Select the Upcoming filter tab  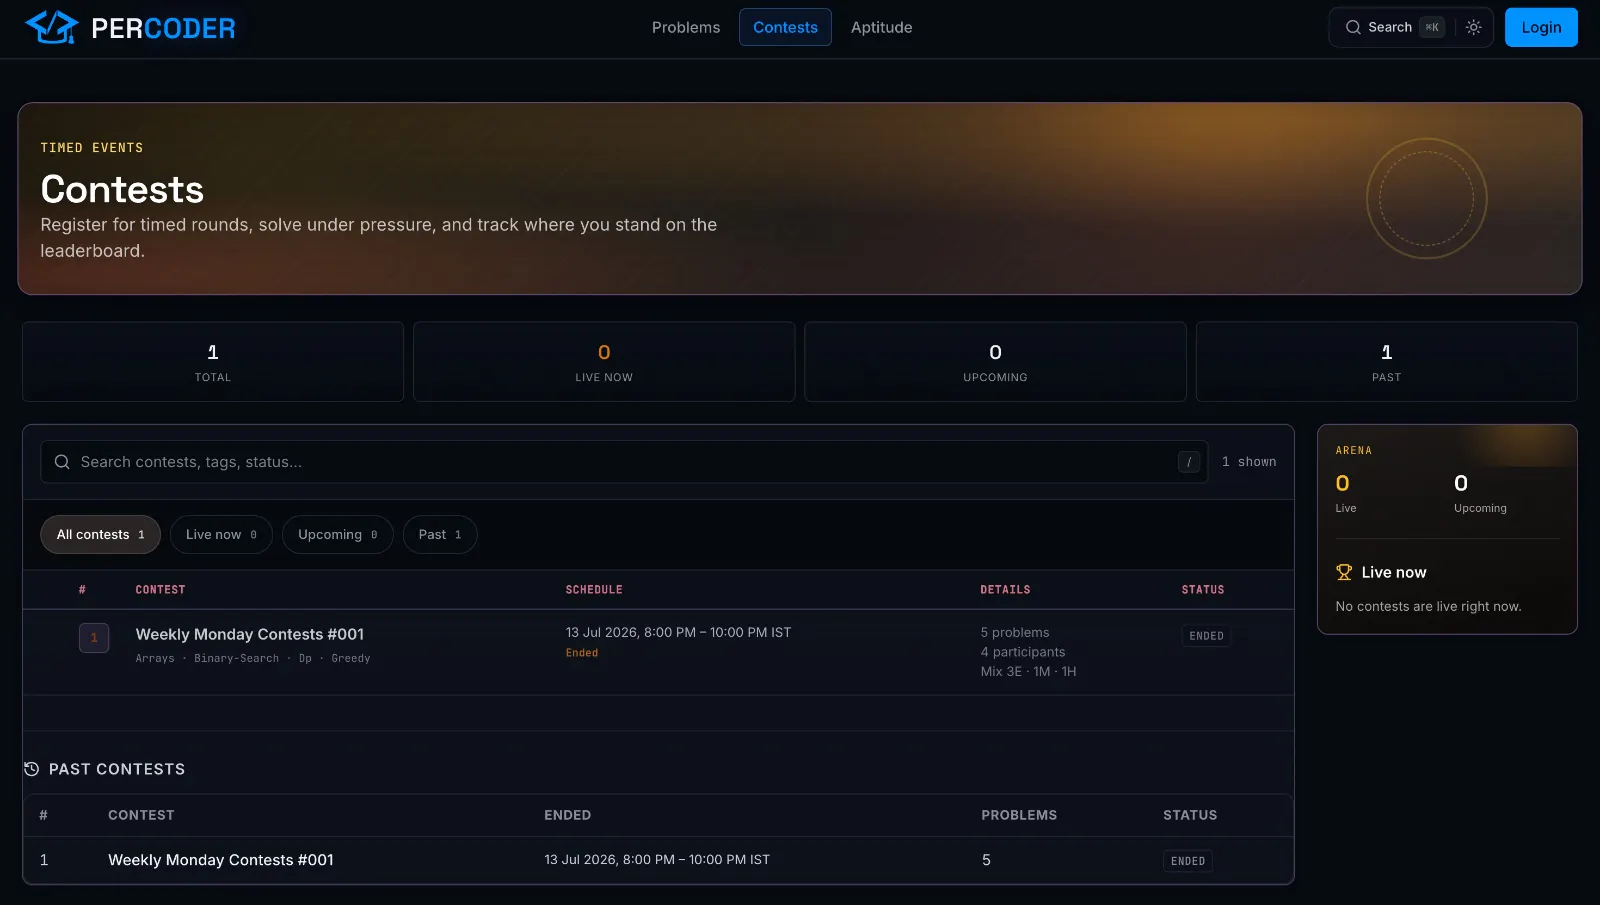338,535
